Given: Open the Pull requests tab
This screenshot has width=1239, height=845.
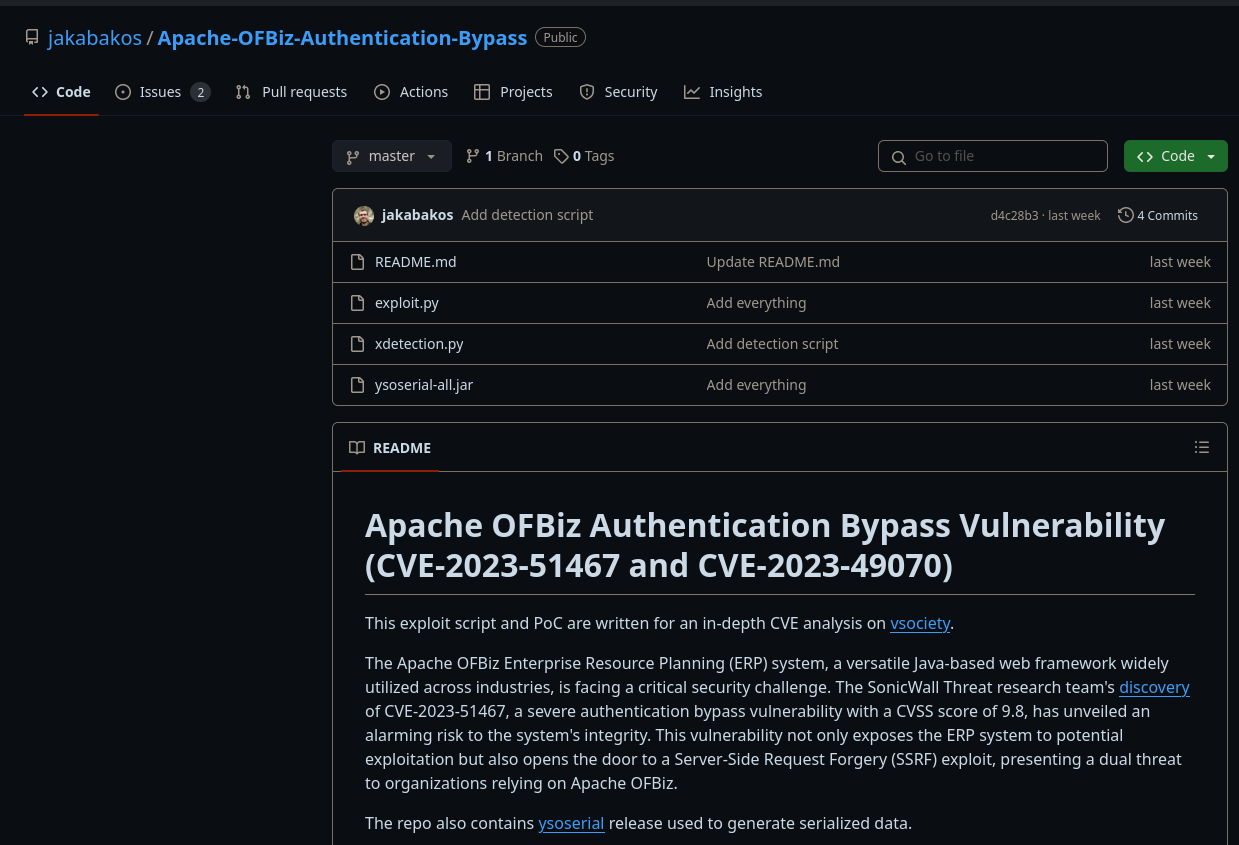Looking at the screenshot, I should 291,92.
